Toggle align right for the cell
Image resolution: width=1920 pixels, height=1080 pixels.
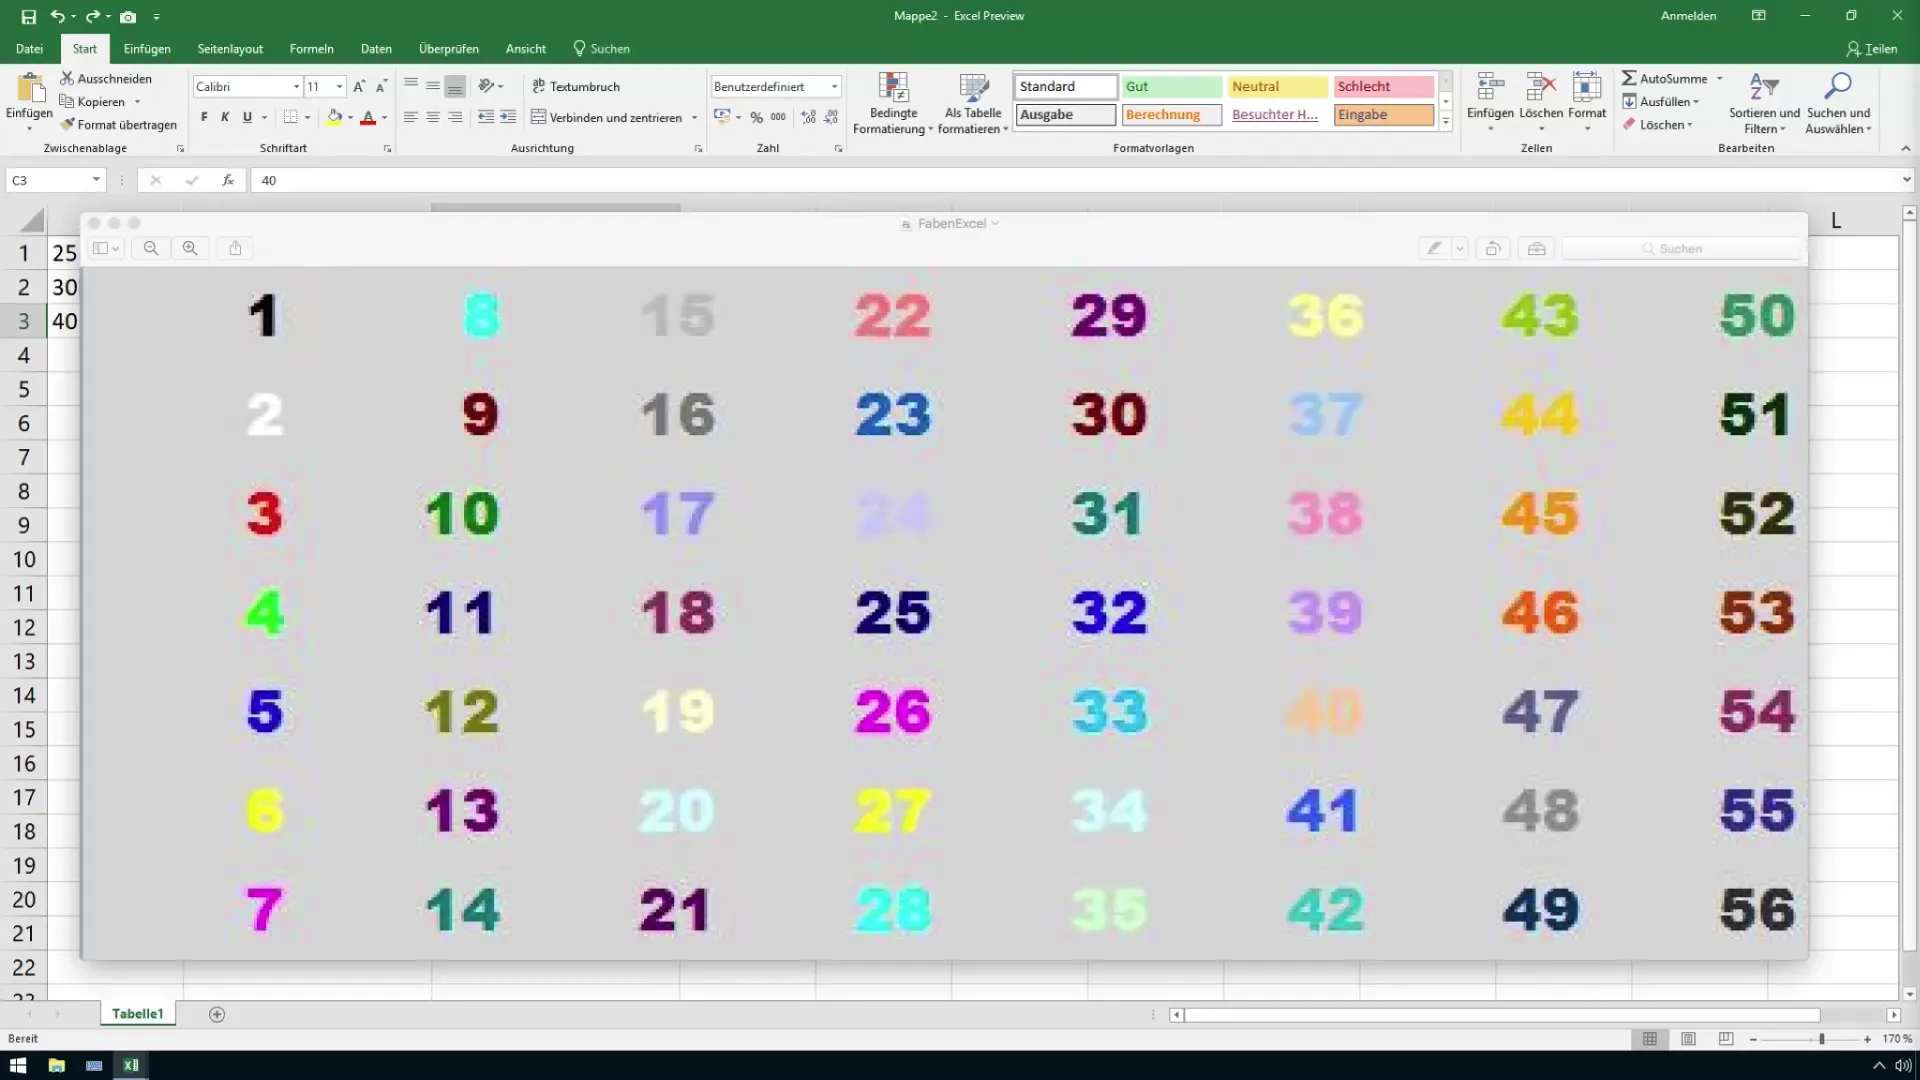click(x=455, y=117)
